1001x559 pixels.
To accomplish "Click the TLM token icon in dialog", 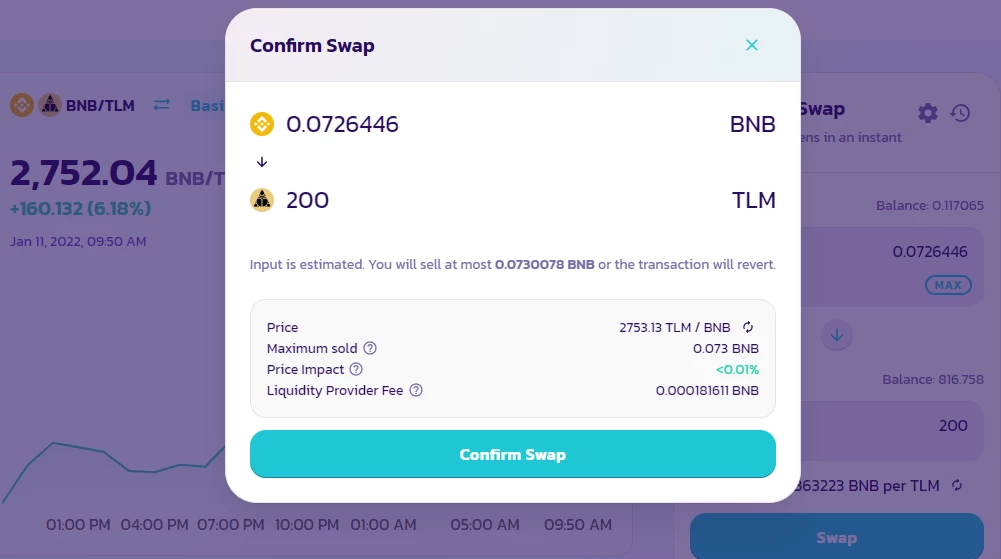I will (262, 200).
